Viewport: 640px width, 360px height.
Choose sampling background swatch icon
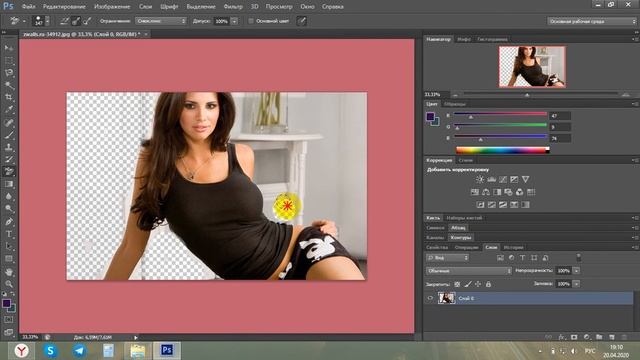pyautogui.click(x=87, y=21)
